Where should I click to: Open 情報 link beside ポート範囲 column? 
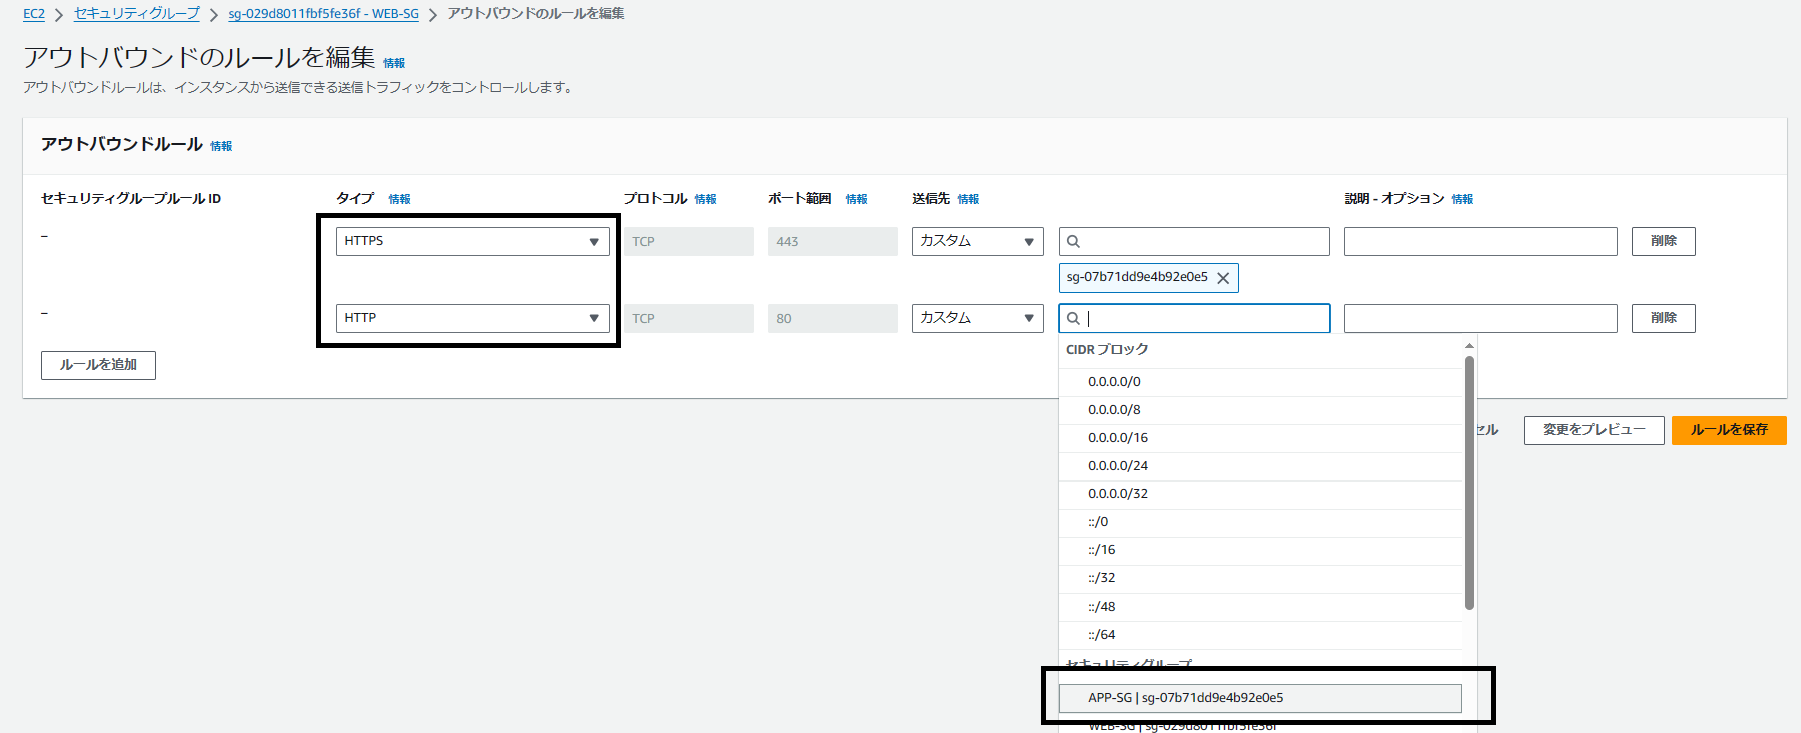(856, 199)
